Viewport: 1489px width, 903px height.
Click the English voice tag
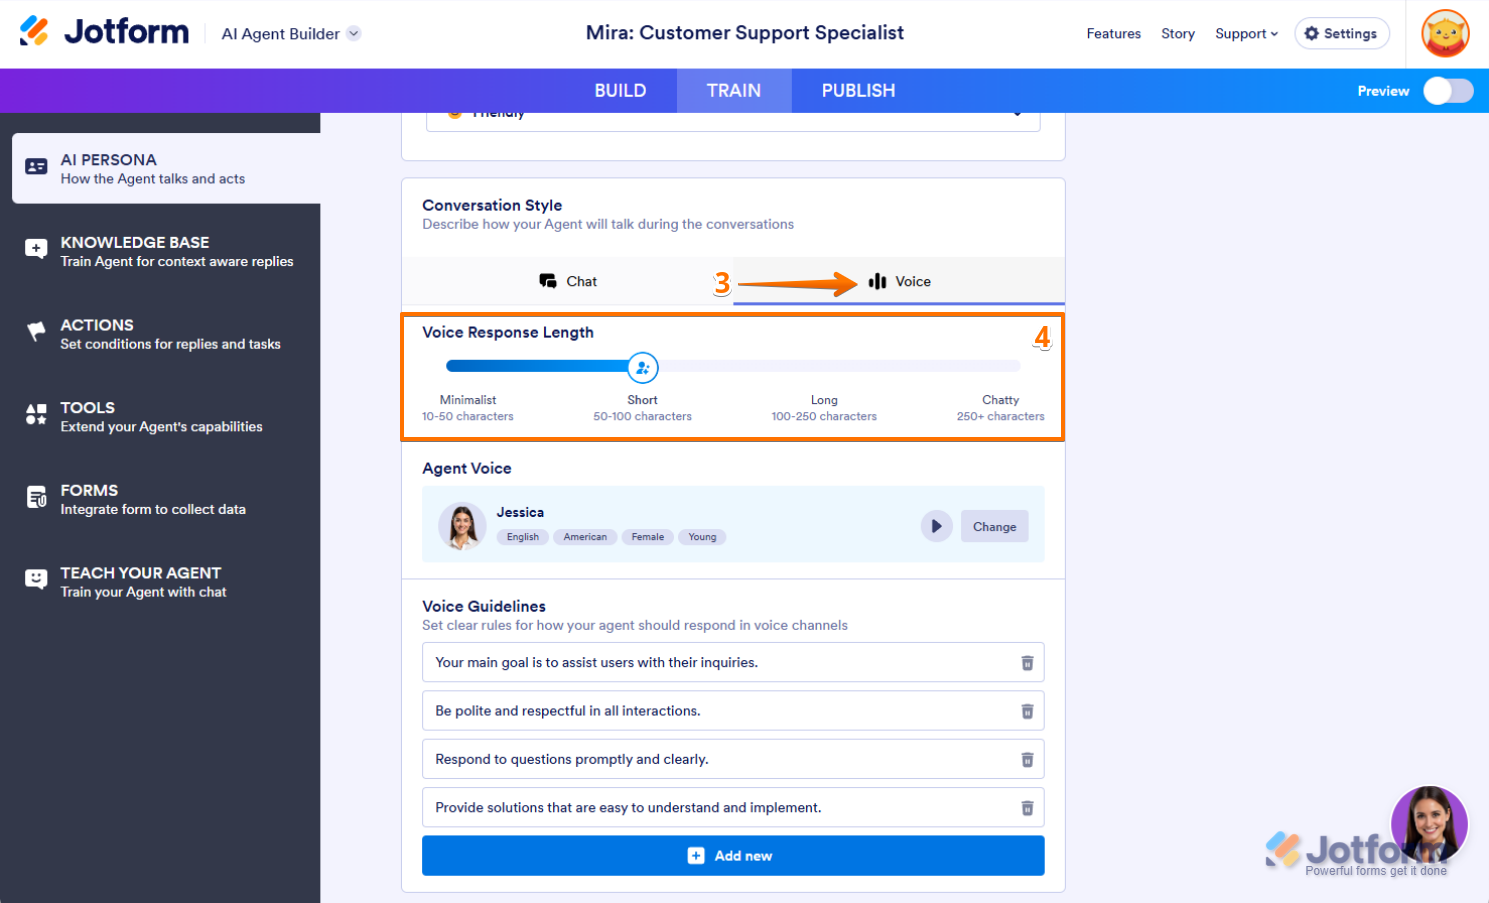click(x=522, y=537)
